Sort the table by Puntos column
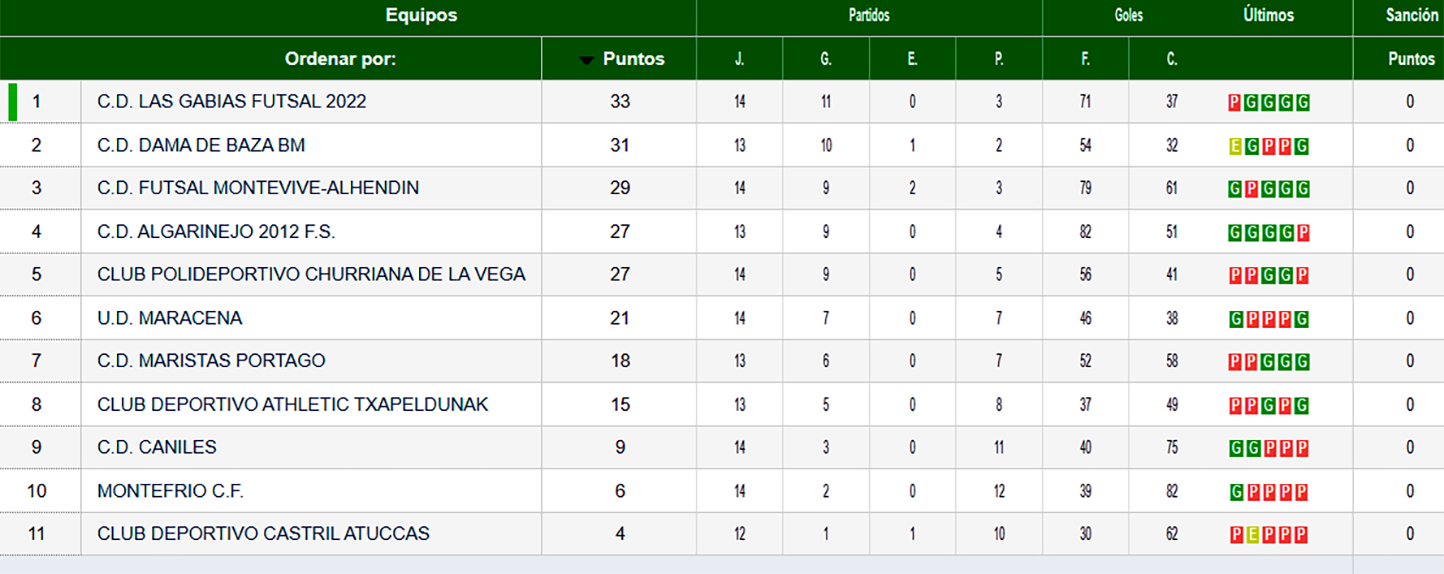Image resolution: width=1444 pixels, height=574 pixels. coord(633,59)
